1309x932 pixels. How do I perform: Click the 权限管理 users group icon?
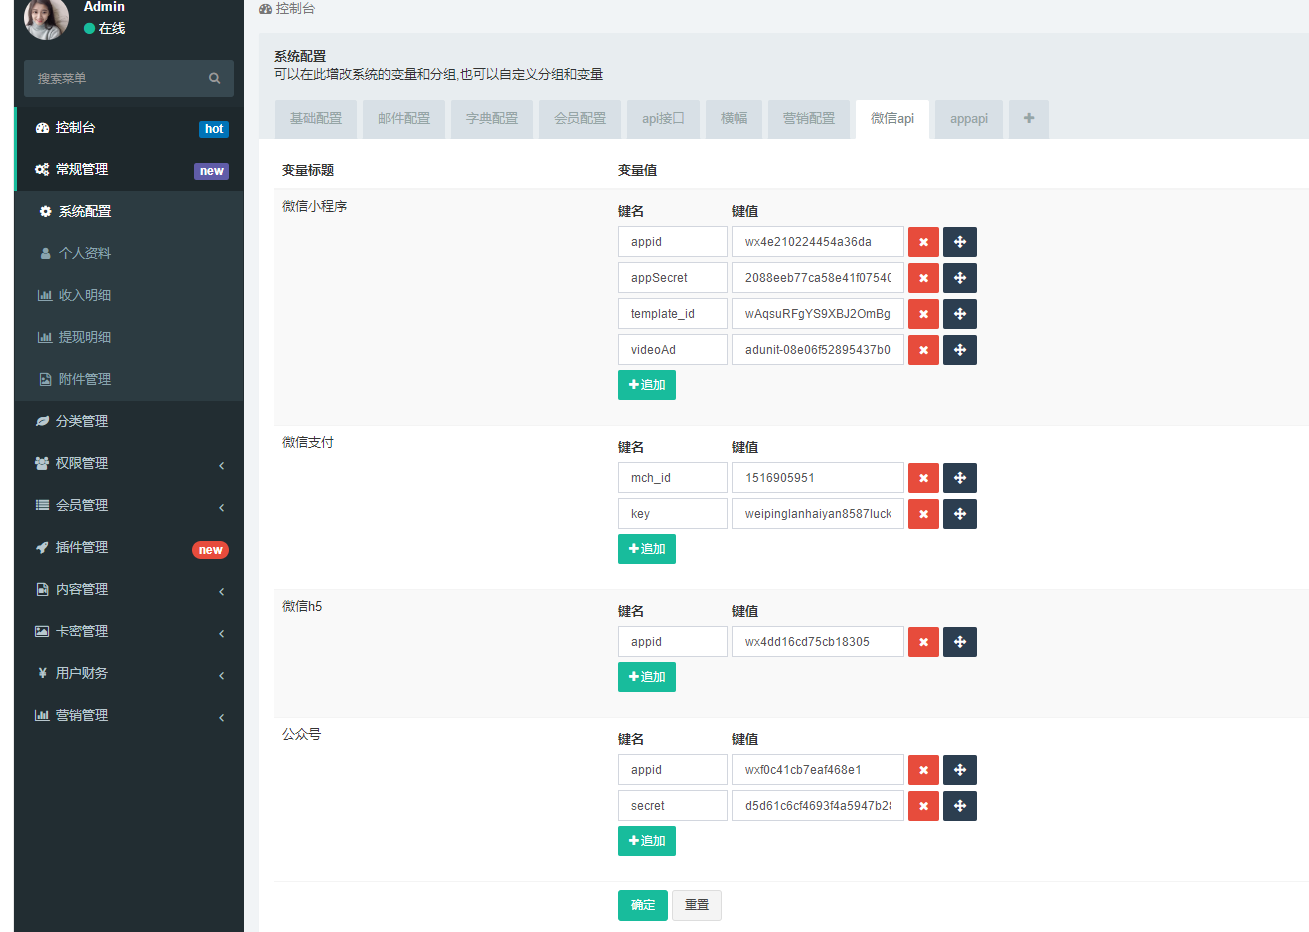click(40, 463)
